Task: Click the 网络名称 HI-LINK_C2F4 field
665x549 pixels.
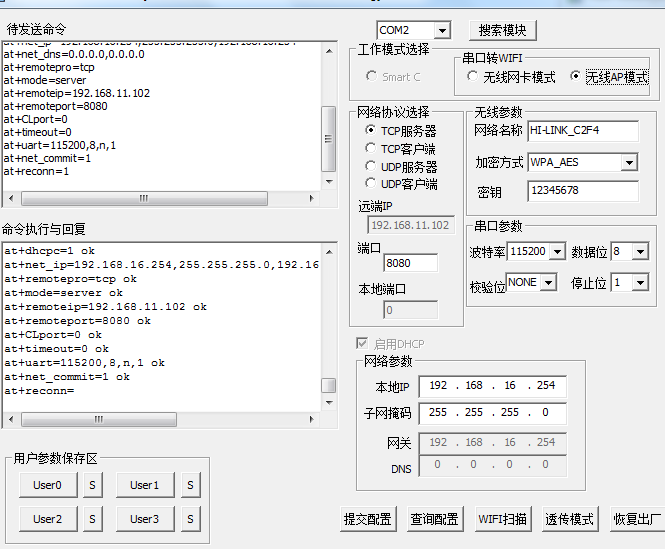Action: (x=582, y=131)
